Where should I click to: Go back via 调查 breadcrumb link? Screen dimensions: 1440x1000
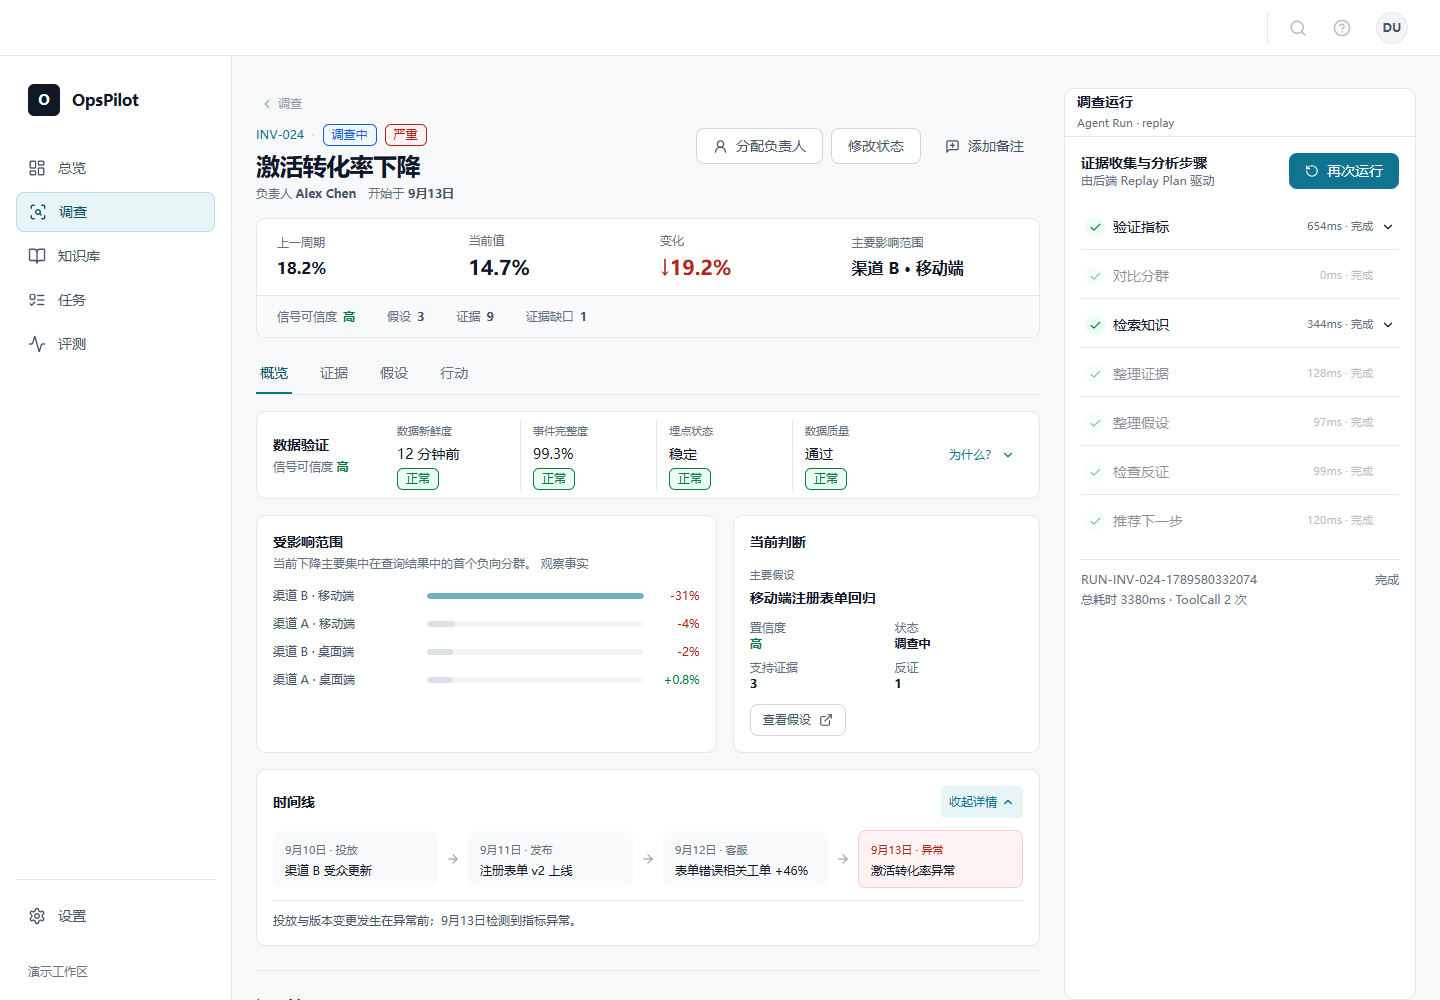pyautogui.click(x=282, y=104)
